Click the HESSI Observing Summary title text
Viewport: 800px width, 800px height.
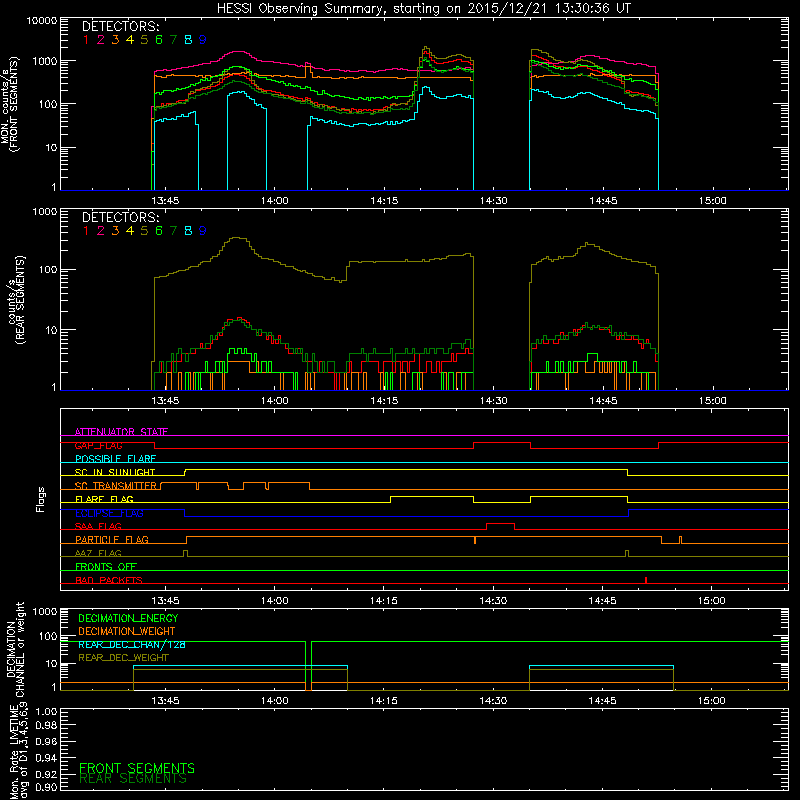[x=423, y=8]
